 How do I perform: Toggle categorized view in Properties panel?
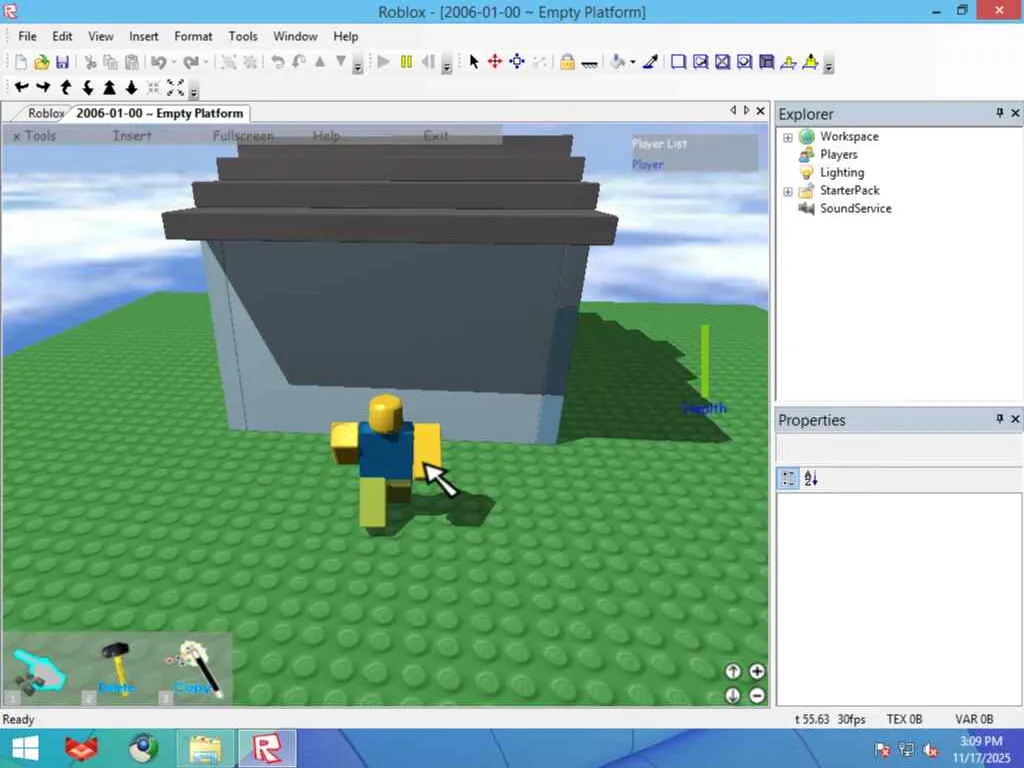788,478
